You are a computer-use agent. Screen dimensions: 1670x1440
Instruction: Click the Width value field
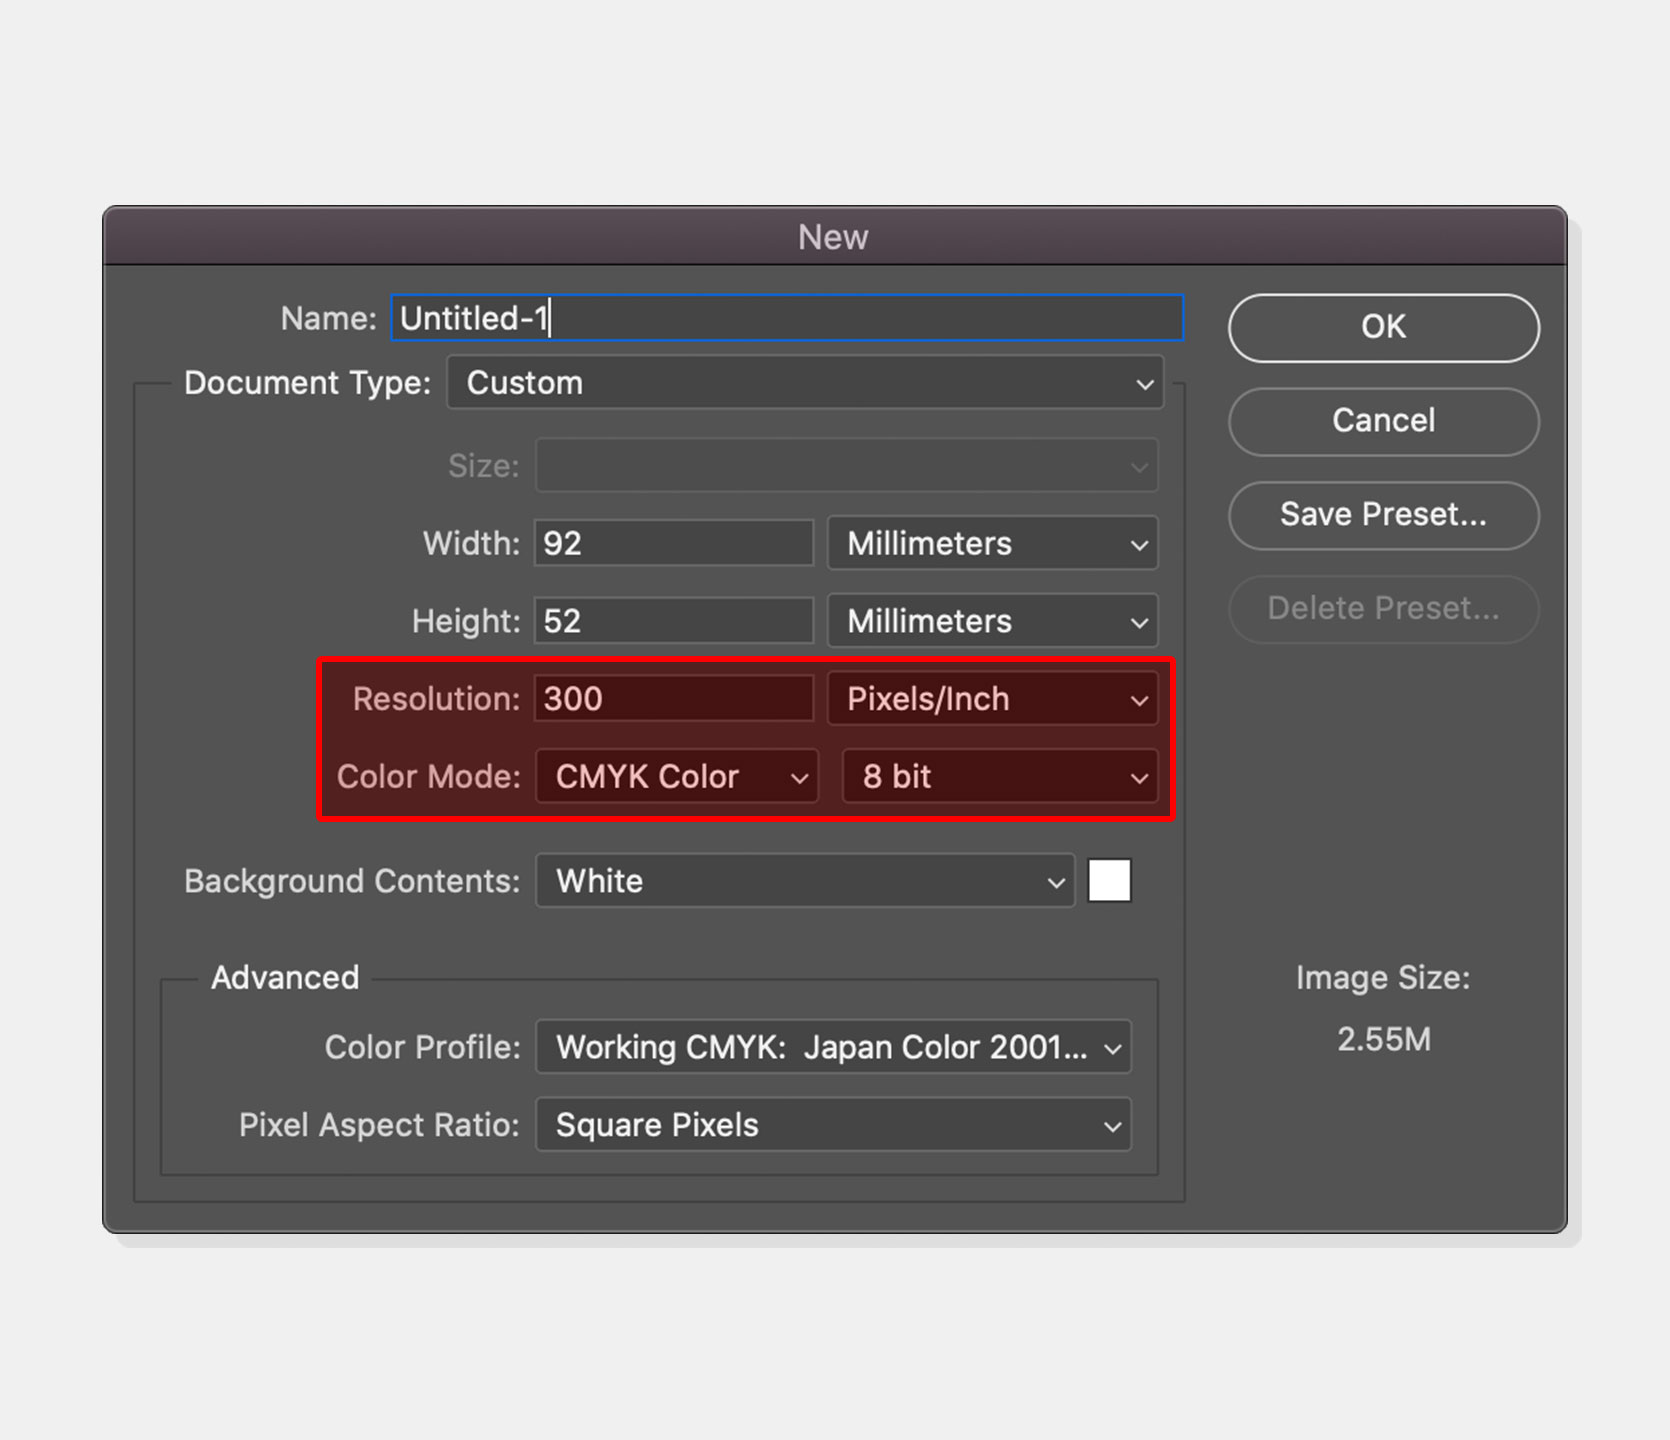(x=674, y=543)
